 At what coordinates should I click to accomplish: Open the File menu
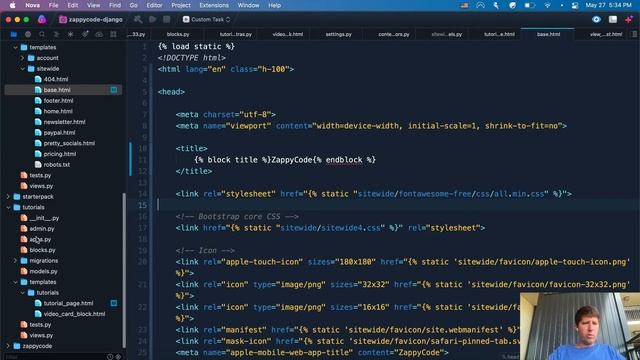(x=53, y=5)
